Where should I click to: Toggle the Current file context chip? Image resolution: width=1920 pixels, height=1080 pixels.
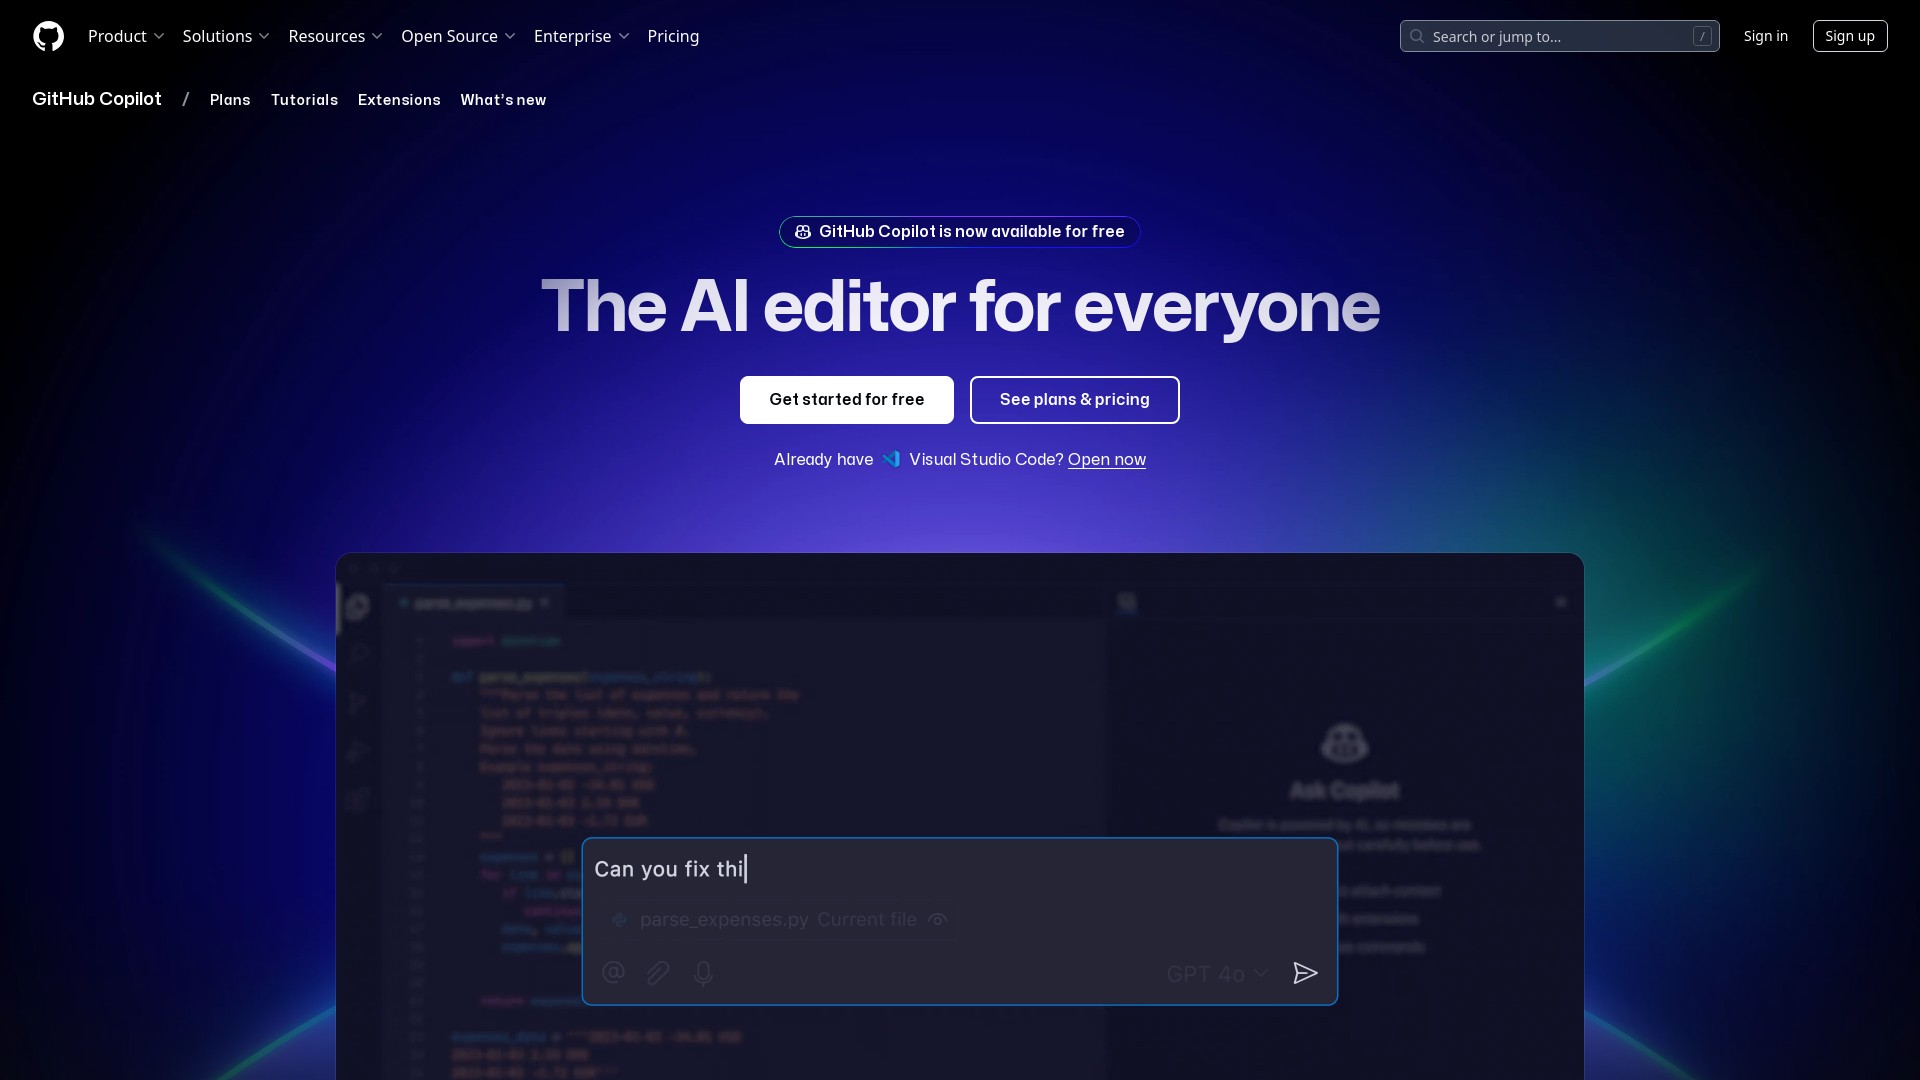pyautogui.click(x=866, y=920)
